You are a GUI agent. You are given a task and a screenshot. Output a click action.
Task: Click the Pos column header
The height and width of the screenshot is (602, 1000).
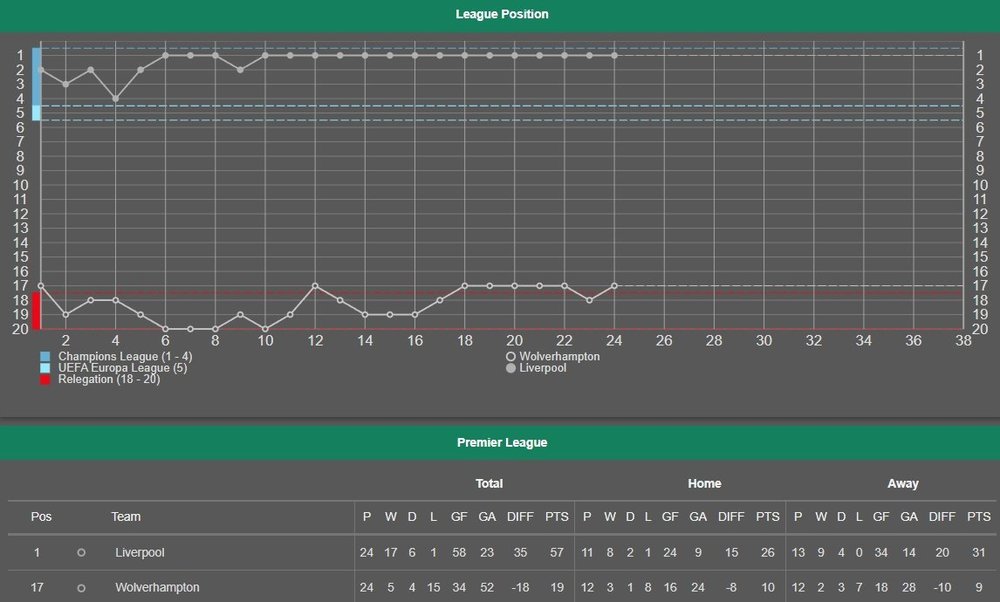[41, 517]
